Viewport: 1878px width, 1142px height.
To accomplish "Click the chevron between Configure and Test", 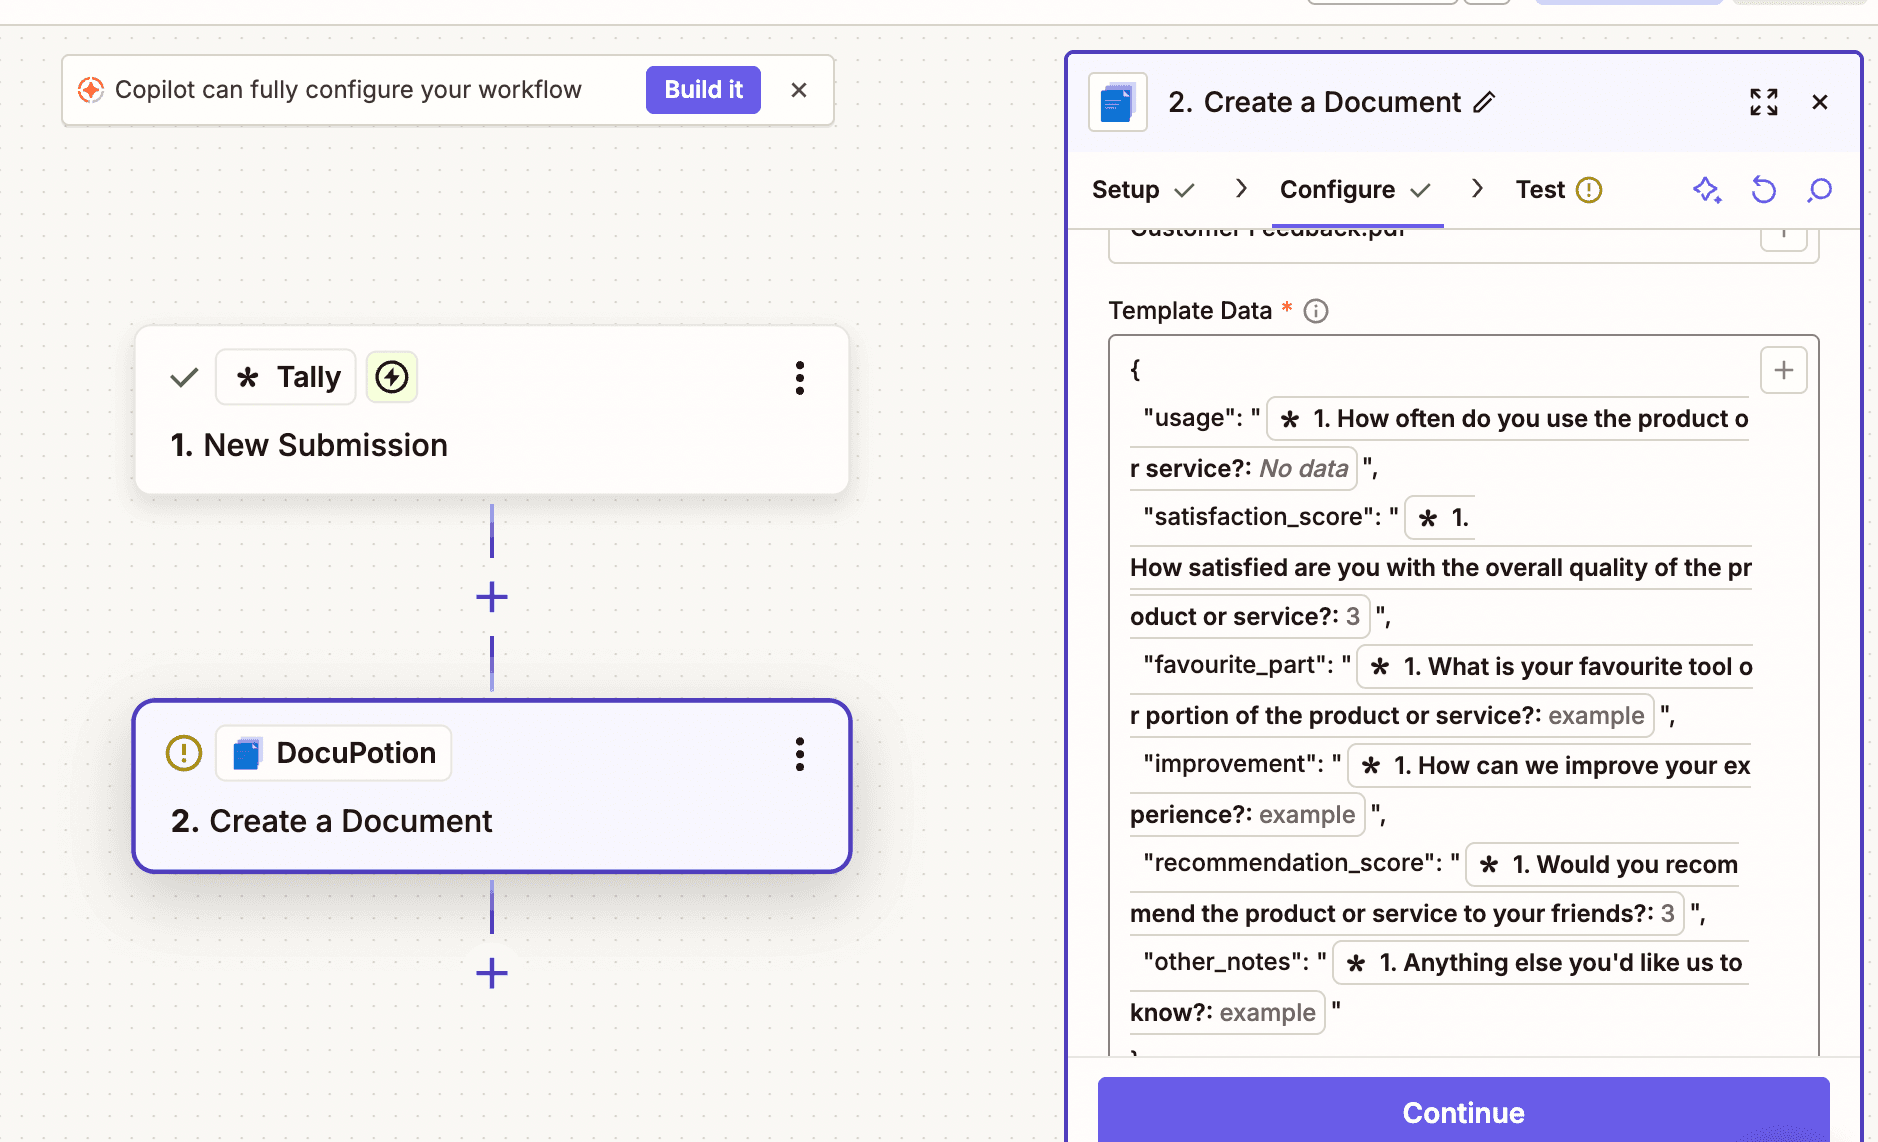I will 1477,189.
